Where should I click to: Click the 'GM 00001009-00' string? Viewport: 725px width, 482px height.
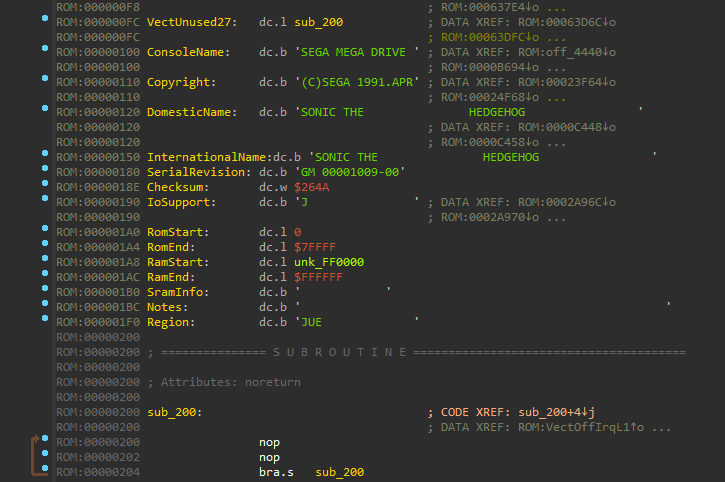(x=350, y=172)
